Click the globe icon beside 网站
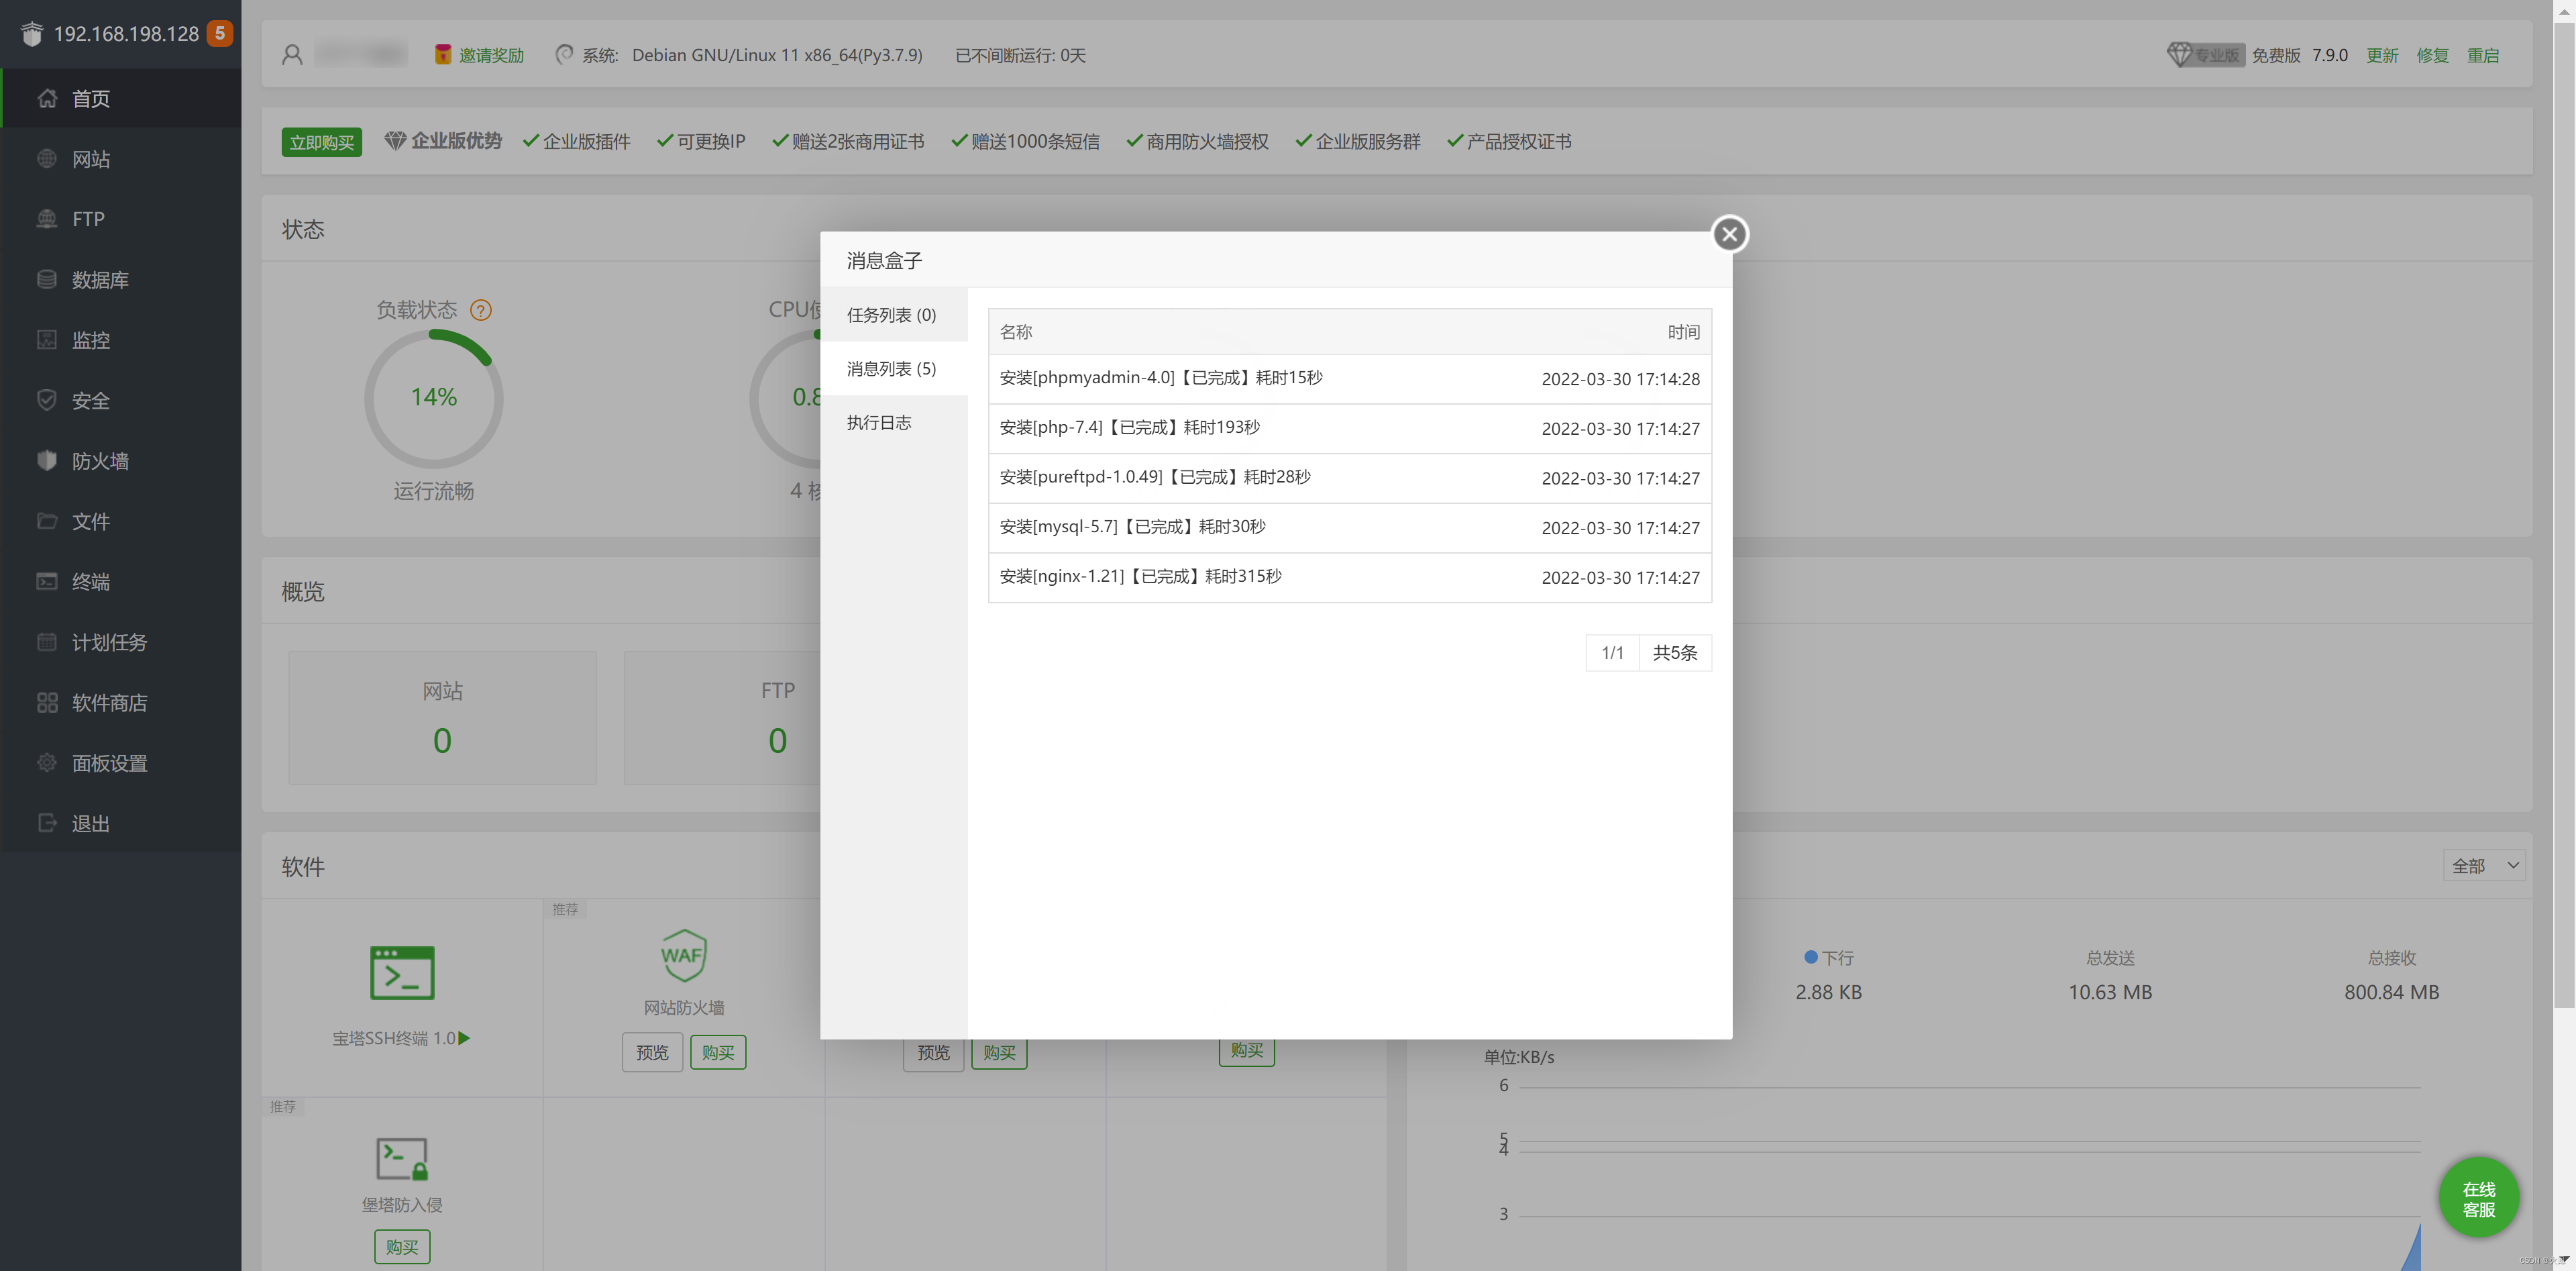 click(x=47, y=158)
